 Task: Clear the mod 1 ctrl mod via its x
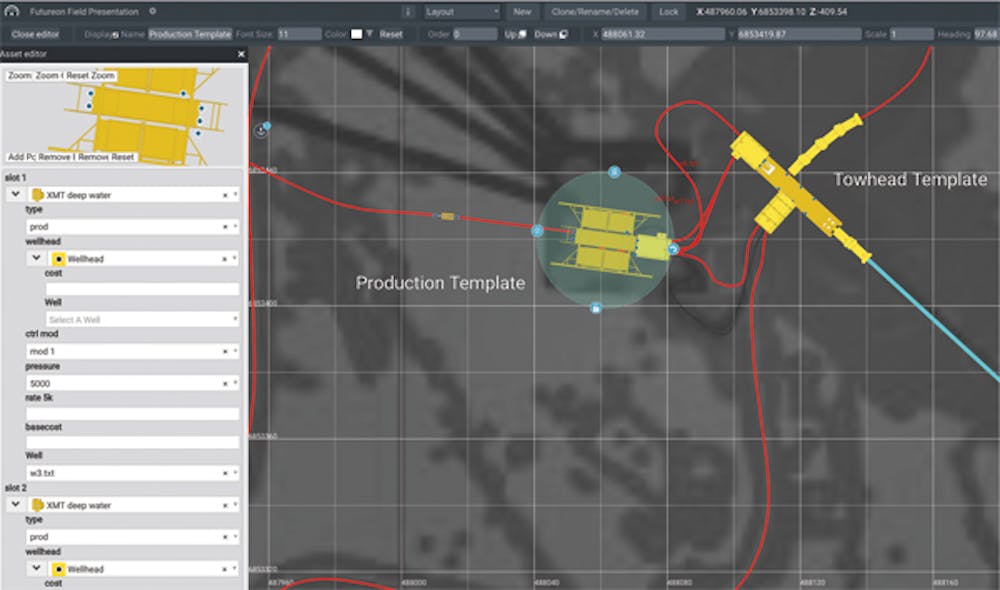[227, 350]
